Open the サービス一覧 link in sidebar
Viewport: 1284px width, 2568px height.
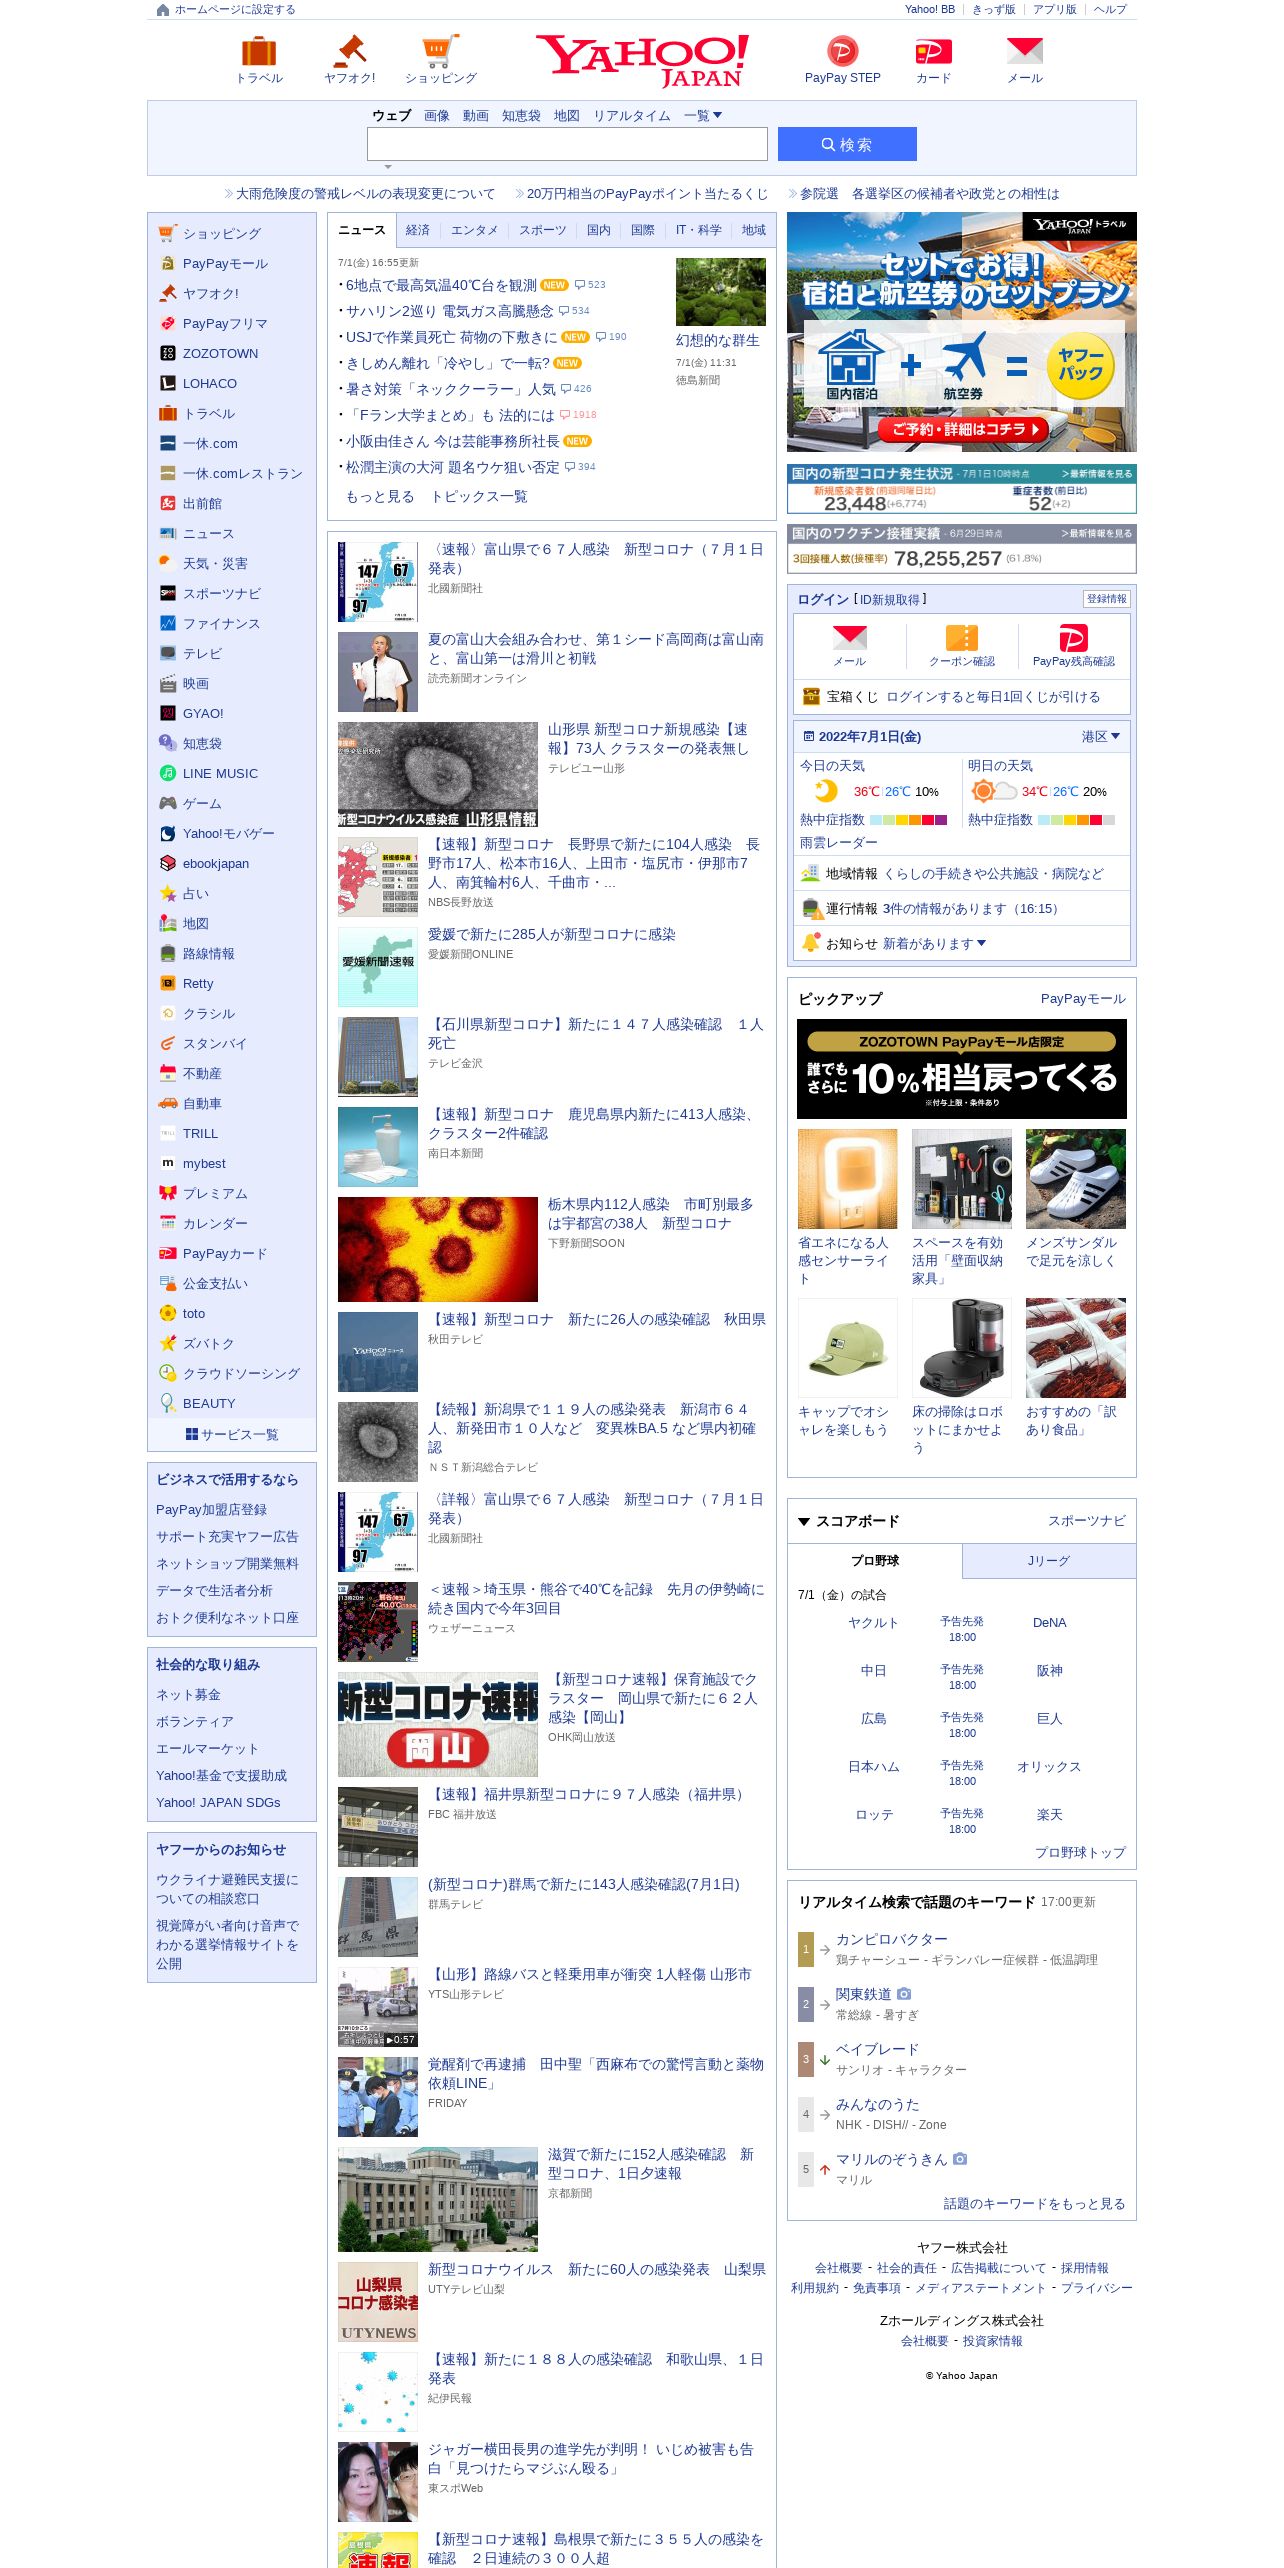[232, 1434]
